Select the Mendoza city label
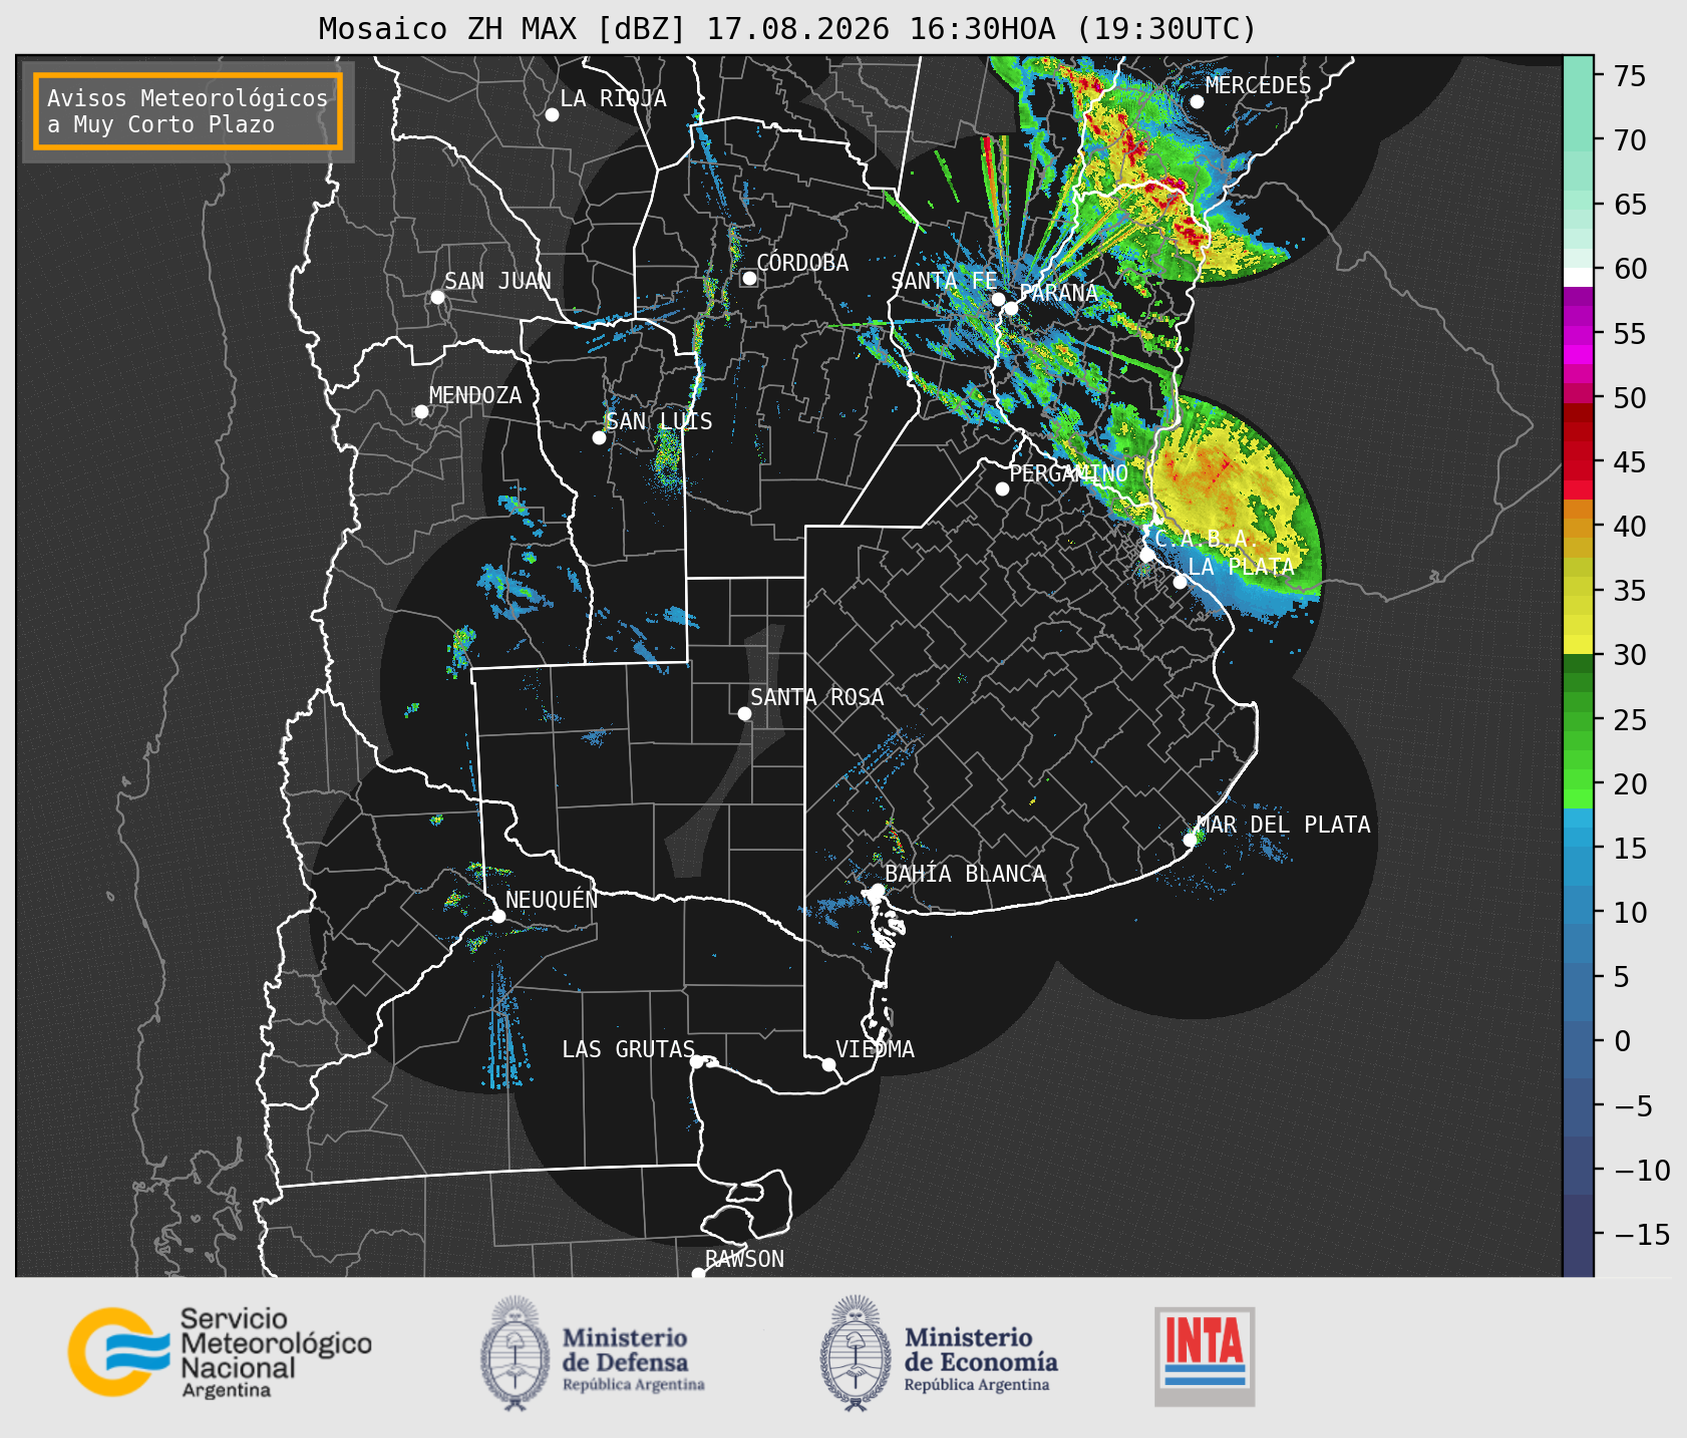Viewport: 1687px width, 1438px height. (x=475, y=395)
